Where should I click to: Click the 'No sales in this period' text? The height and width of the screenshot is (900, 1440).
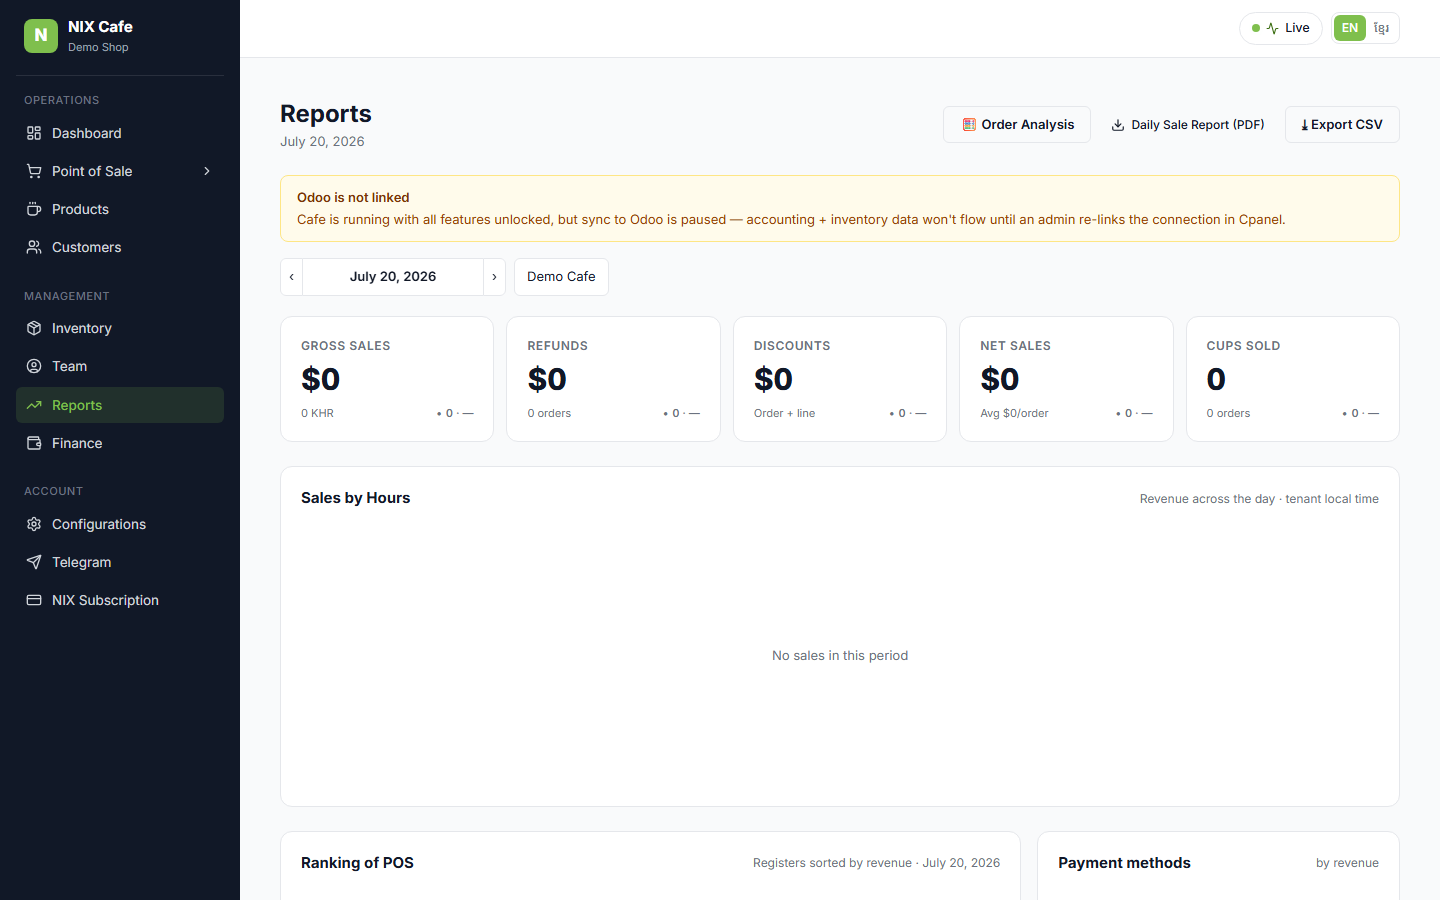click(x=840, y=656)
